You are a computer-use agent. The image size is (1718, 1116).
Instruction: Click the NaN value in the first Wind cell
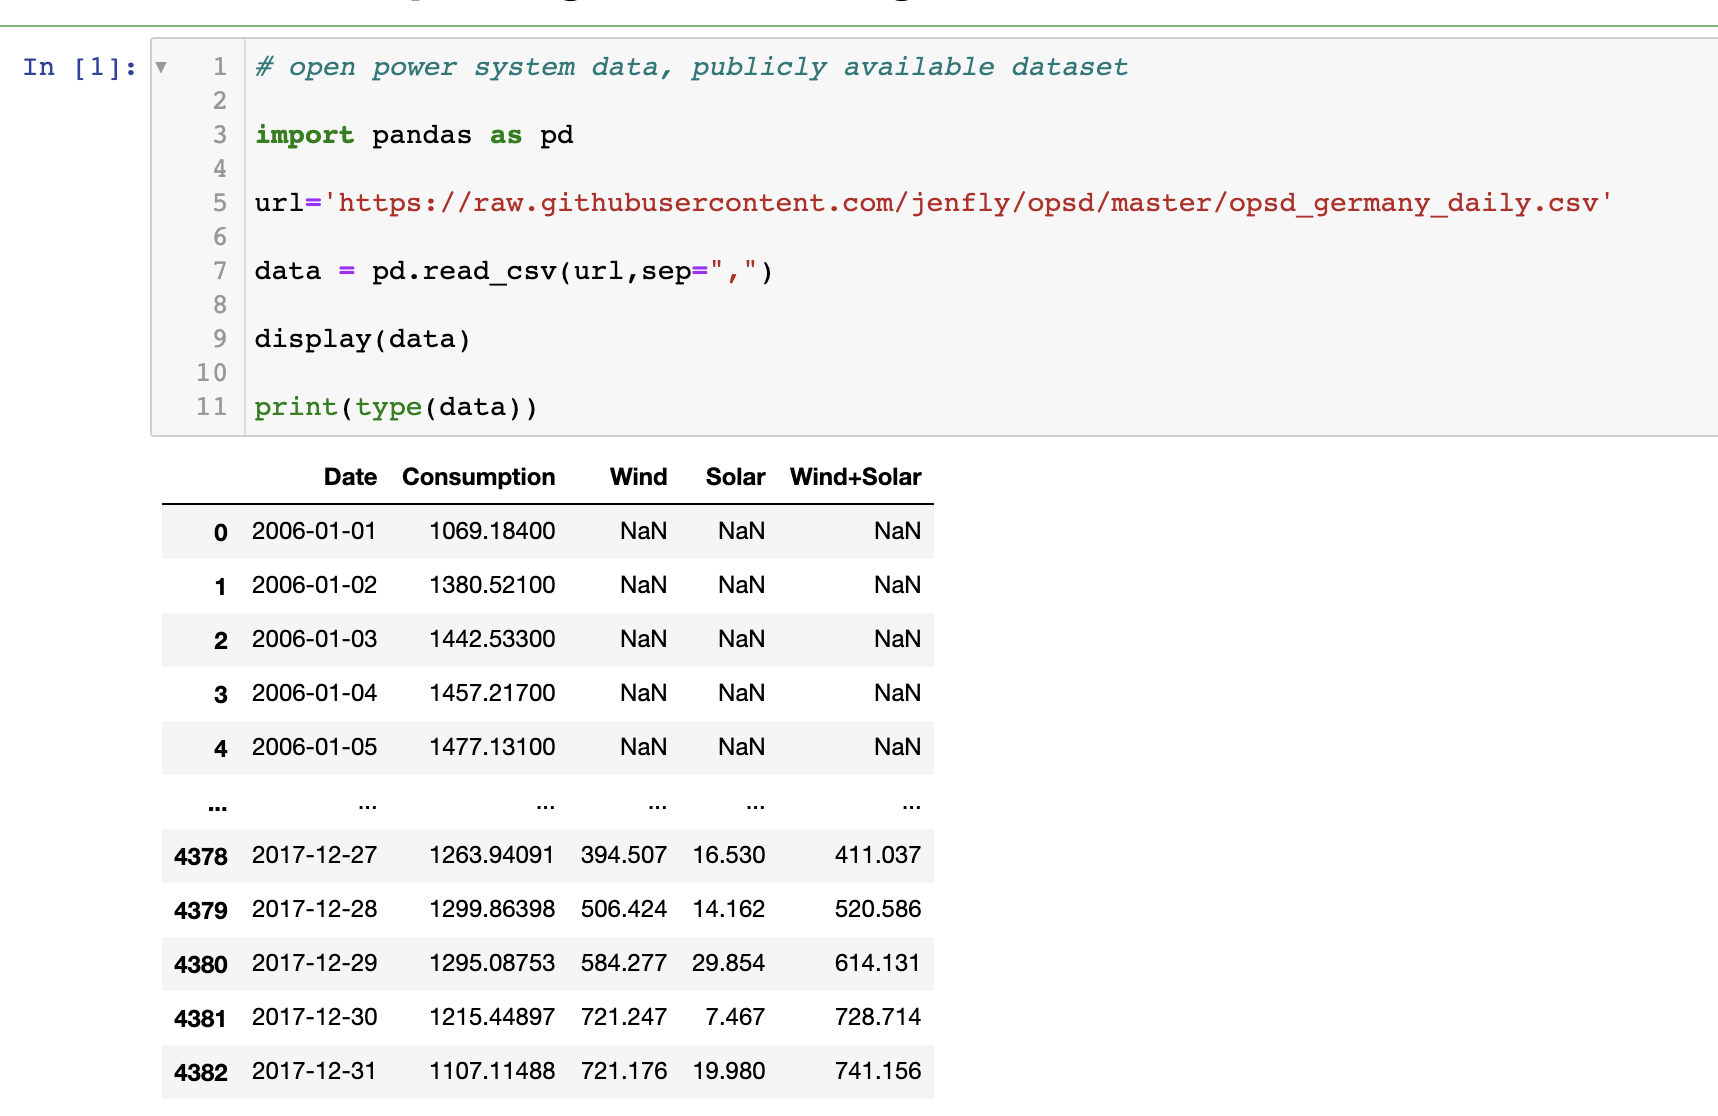click(x=643, y=532)
